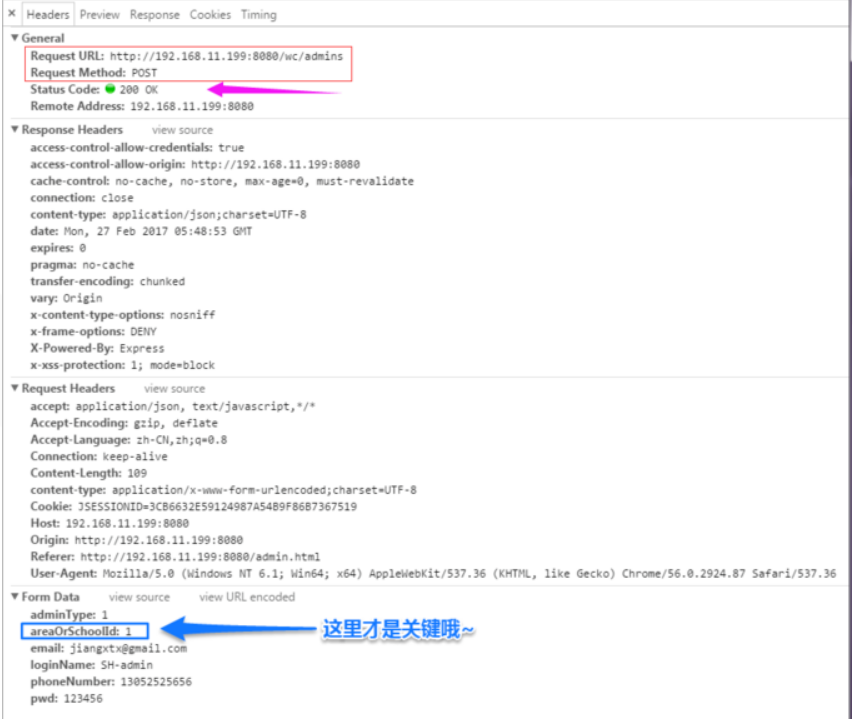Select the Headers tab
This screenshot has width=853, height=728.
click(x=48, y=14)
